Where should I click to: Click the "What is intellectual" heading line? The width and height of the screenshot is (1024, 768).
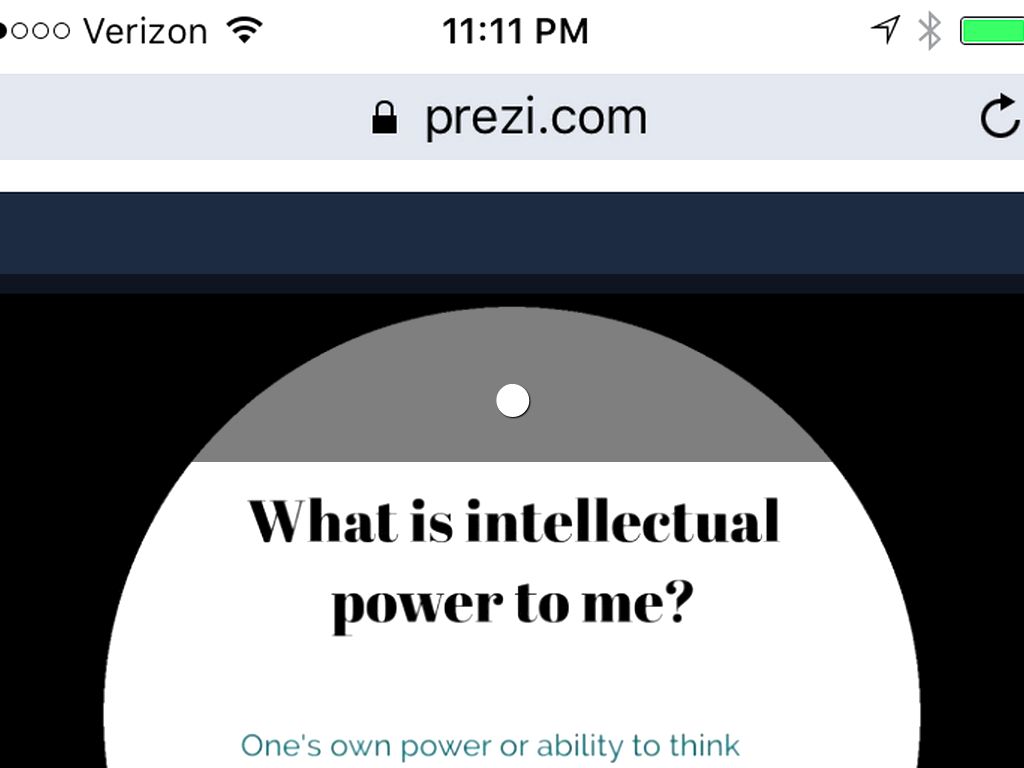pyautogui.click(x=513, y=520)
